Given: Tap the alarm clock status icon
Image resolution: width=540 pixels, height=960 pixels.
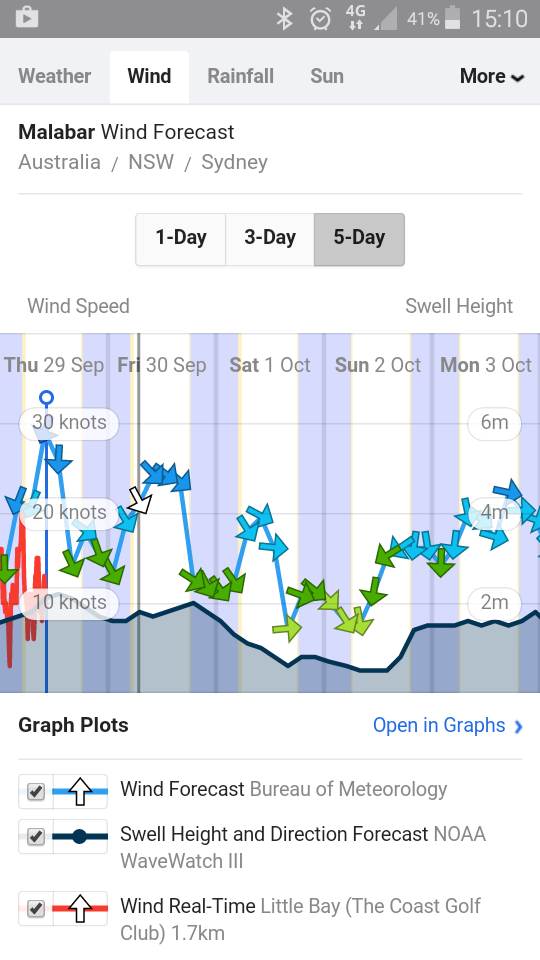Looking at the screenshot, I should click(320, 19).
